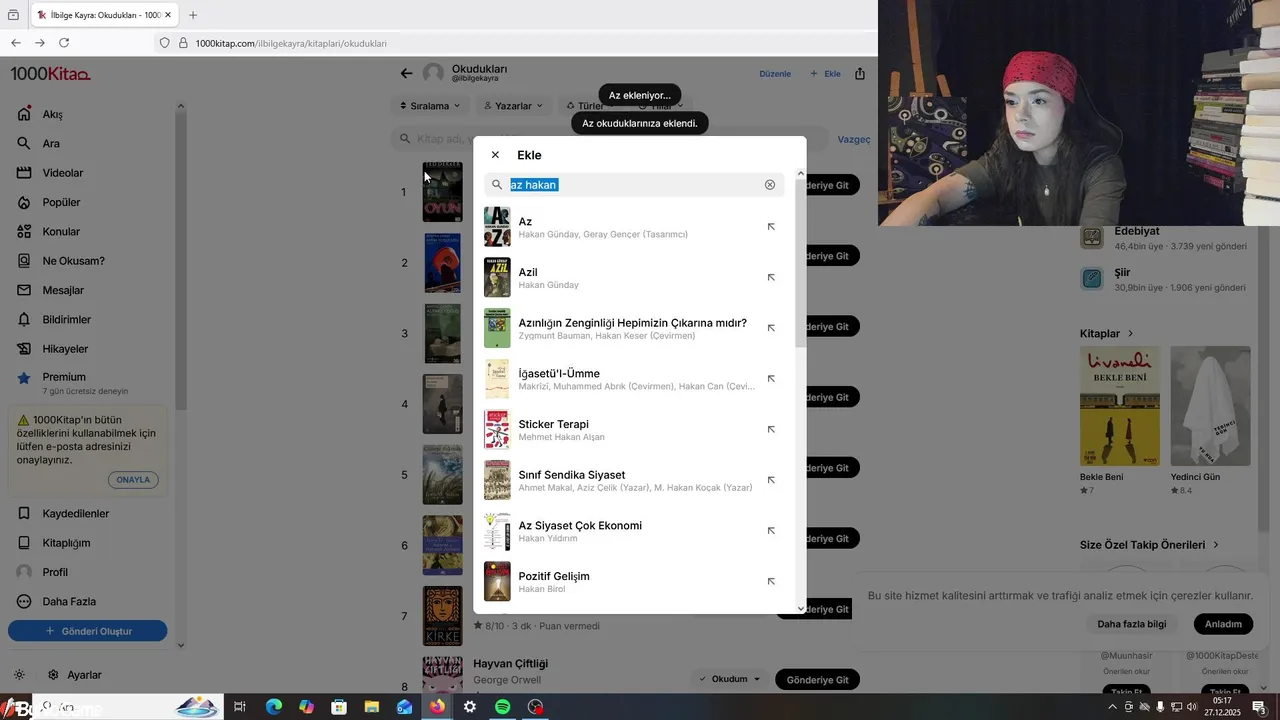The width and height of the screenshot is (1280, 720).
Task: Open 'Daha Fazla' in the sidebar
Action: point(69,602)
